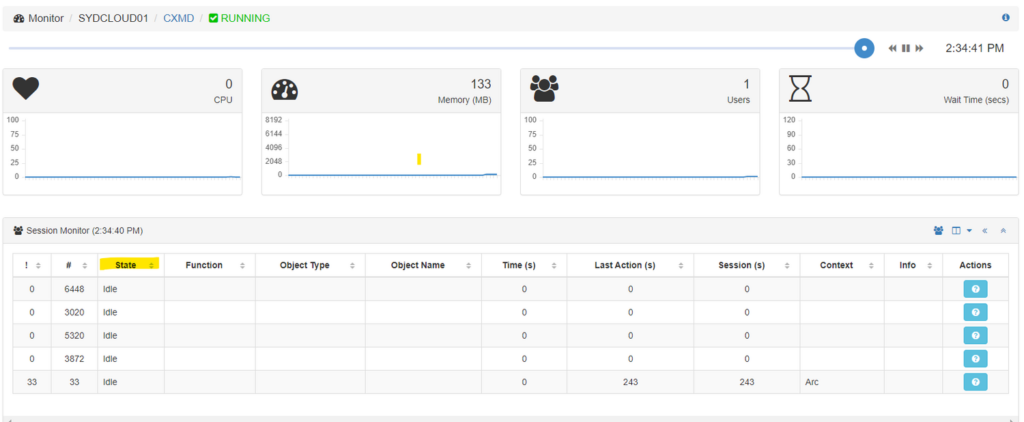The height and width of the screenshot is (422, 1024).
Task: Open info action for session 33
Action: (x=975, y=382)
